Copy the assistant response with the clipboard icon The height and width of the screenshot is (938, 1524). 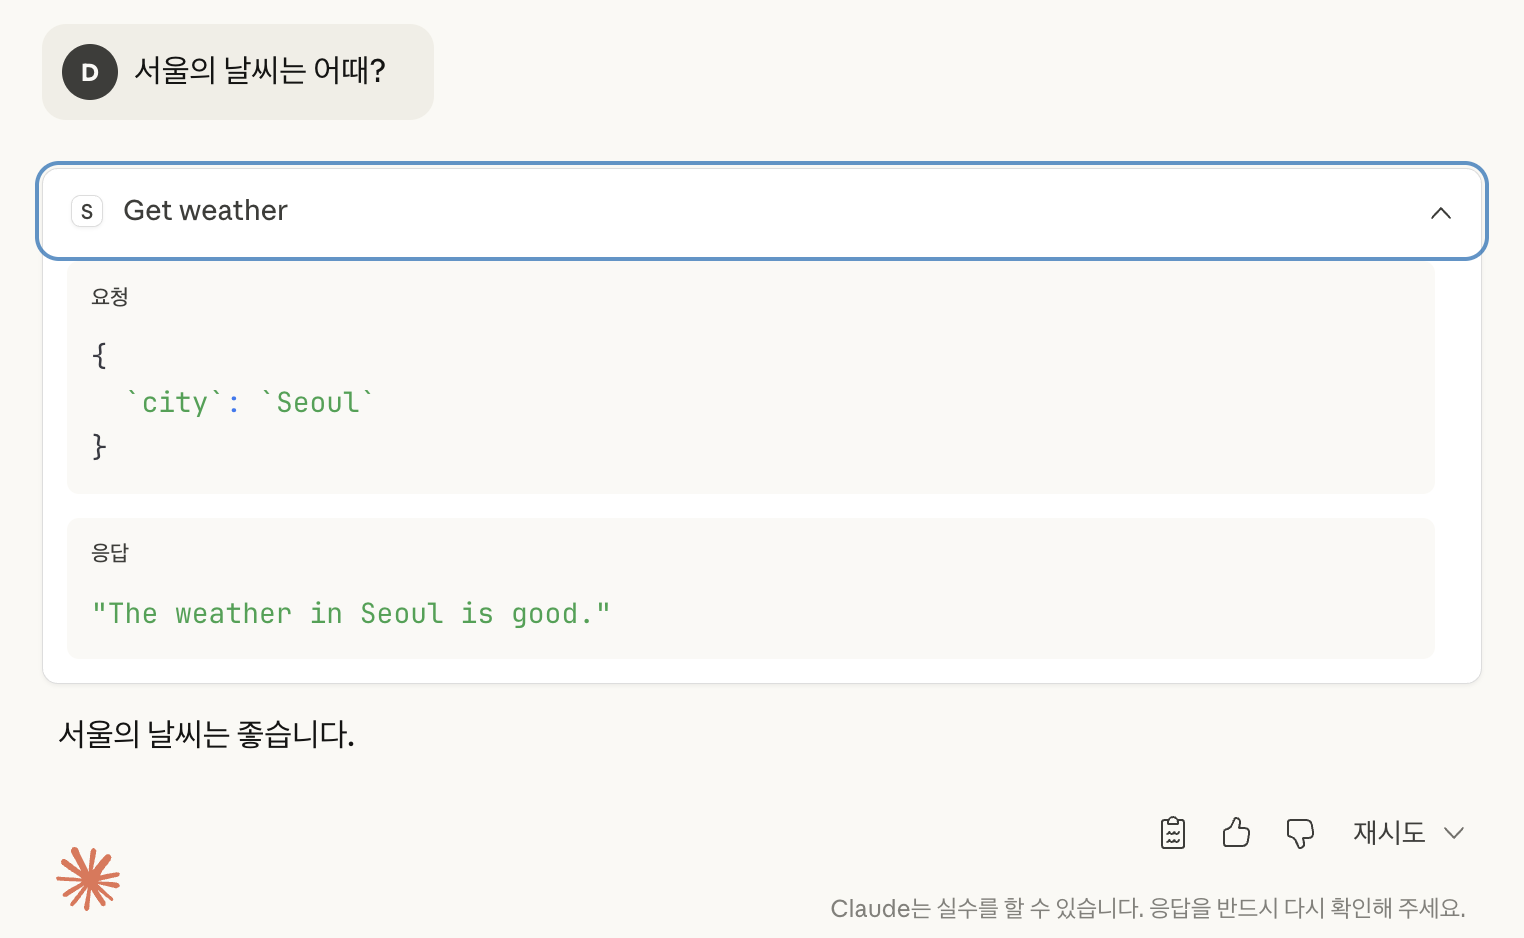(x=1173, y=832)
